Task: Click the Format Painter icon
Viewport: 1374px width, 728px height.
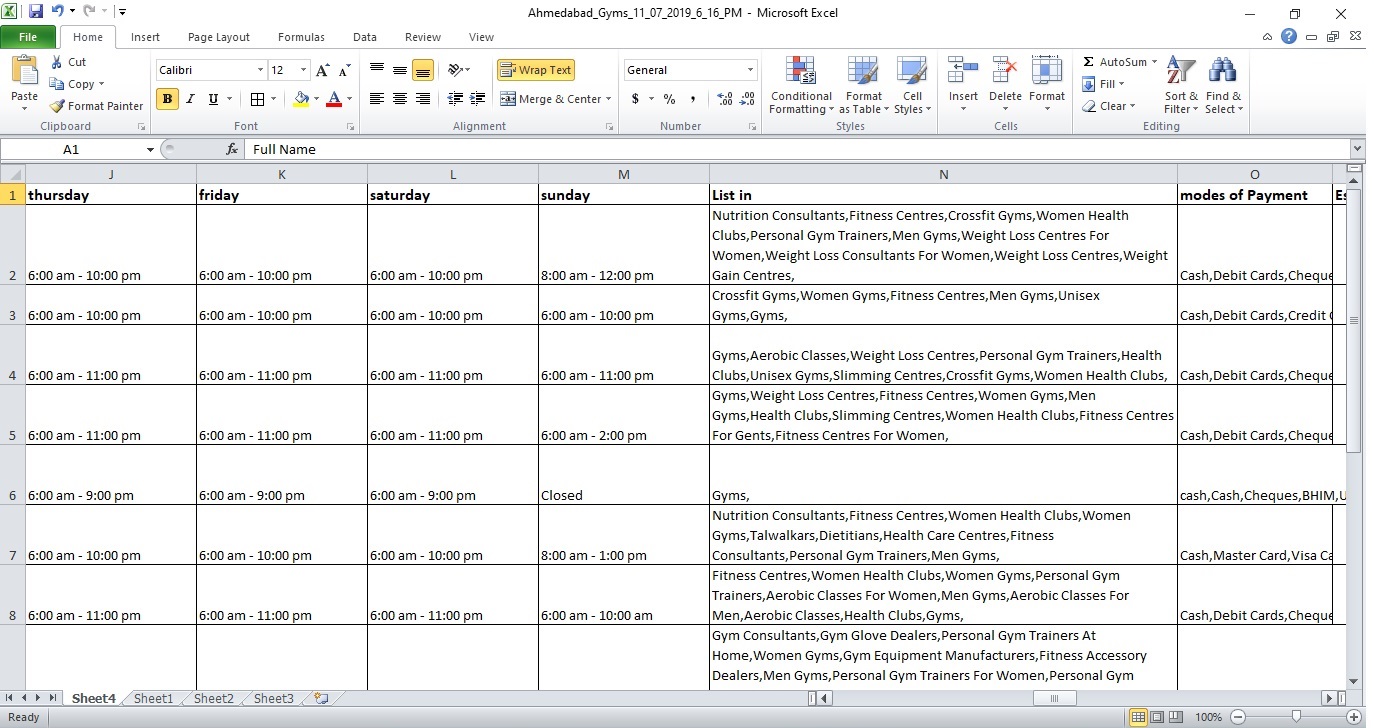Action: tap(58, 106)
